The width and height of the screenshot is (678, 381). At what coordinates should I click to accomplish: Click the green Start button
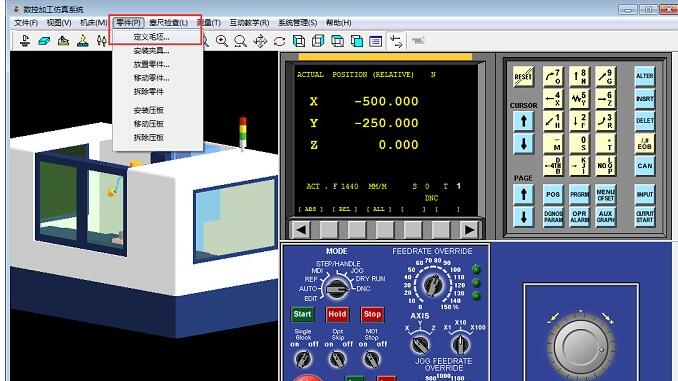pyautogui.click(x=302, y=314)
